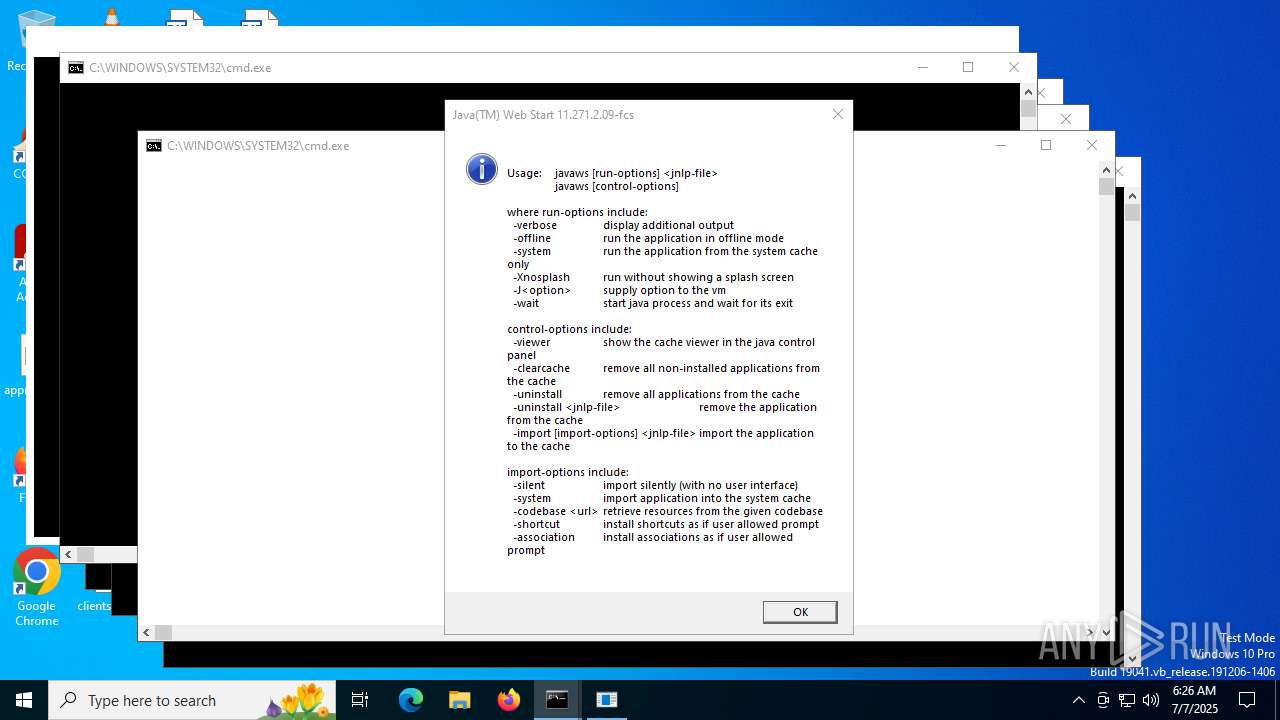This screenshot has height=720, width=1280.
Task: Open the clock showing 6:26 AM
Action: click(x=1194, y=700)
